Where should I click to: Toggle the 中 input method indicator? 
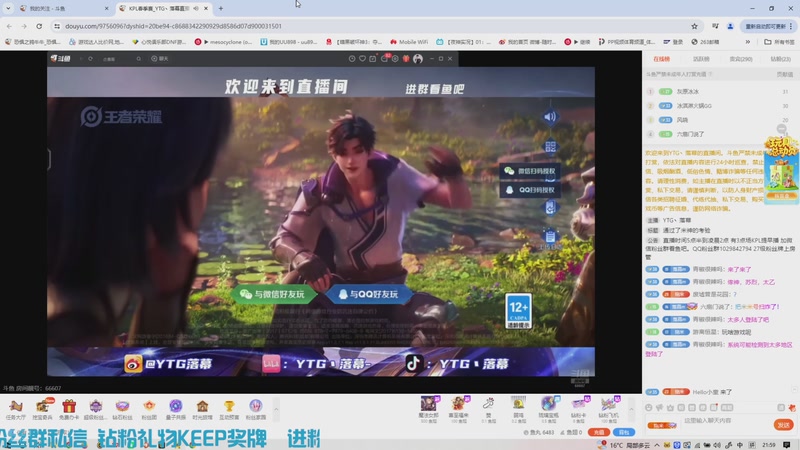(x=740, y=445)
